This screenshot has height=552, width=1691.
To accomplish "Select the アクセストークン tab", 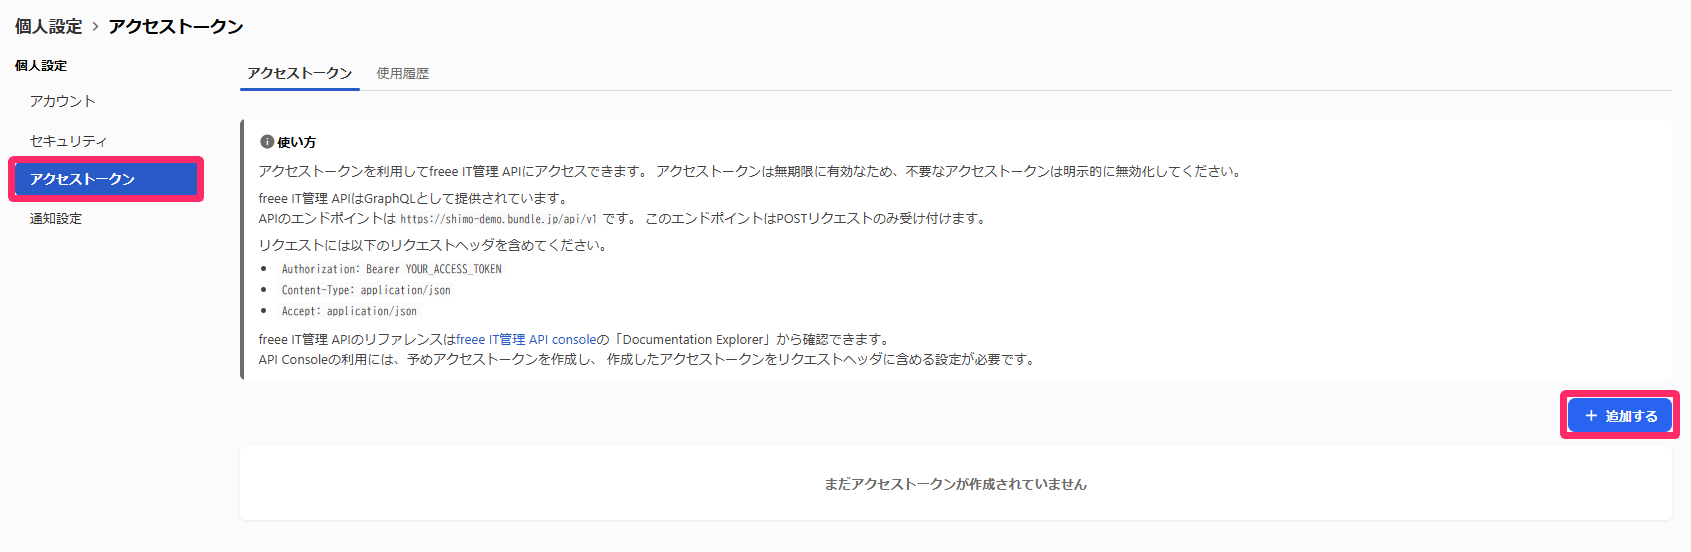I will (x=300, y=73).
